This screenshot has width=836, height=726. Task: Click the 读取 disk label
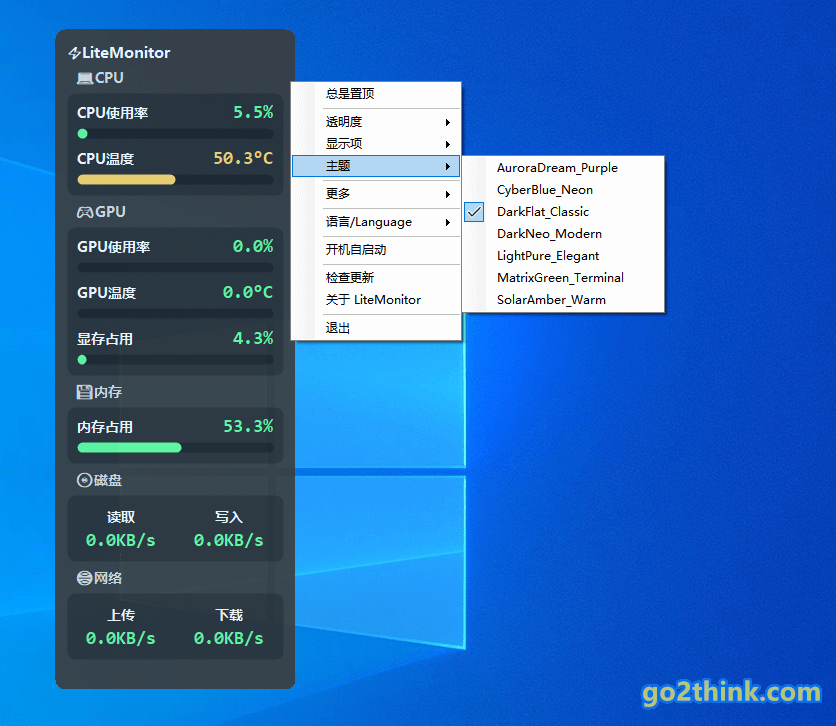[121, 517]
